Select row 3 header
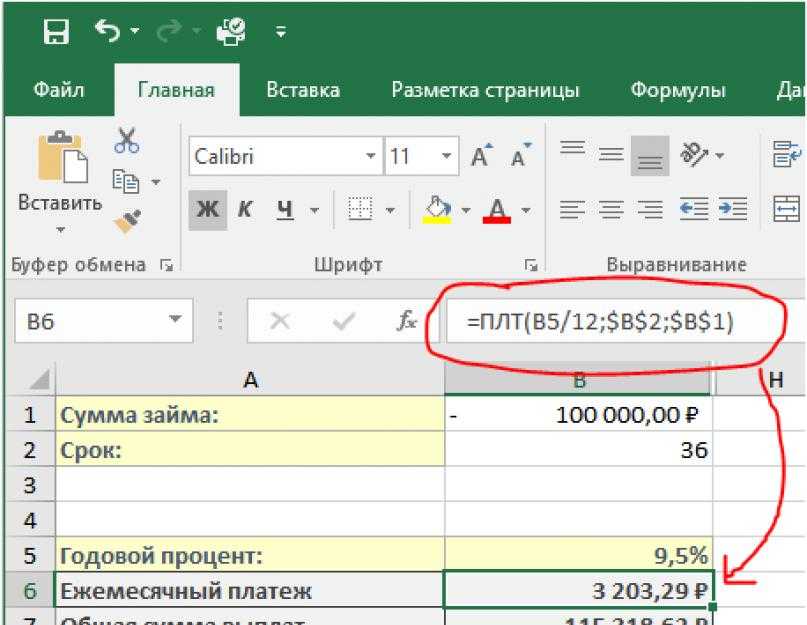 pyautogui.click(x=30, y=485)
